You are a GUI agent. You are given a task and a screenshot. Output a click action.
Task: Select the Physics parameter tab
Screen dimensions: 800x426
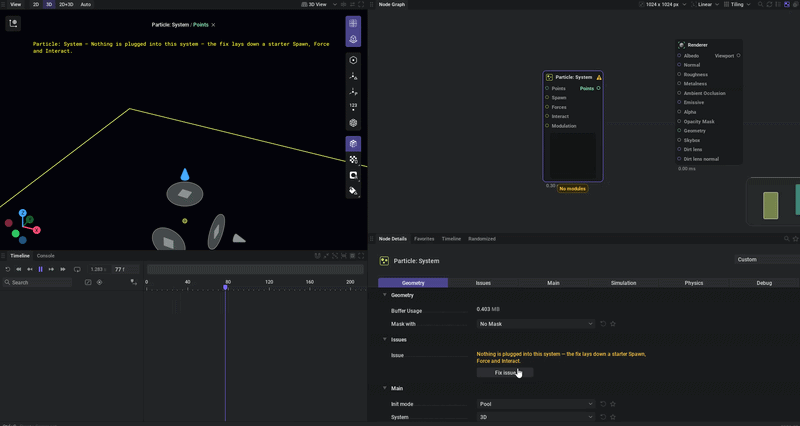coord(694,283)
